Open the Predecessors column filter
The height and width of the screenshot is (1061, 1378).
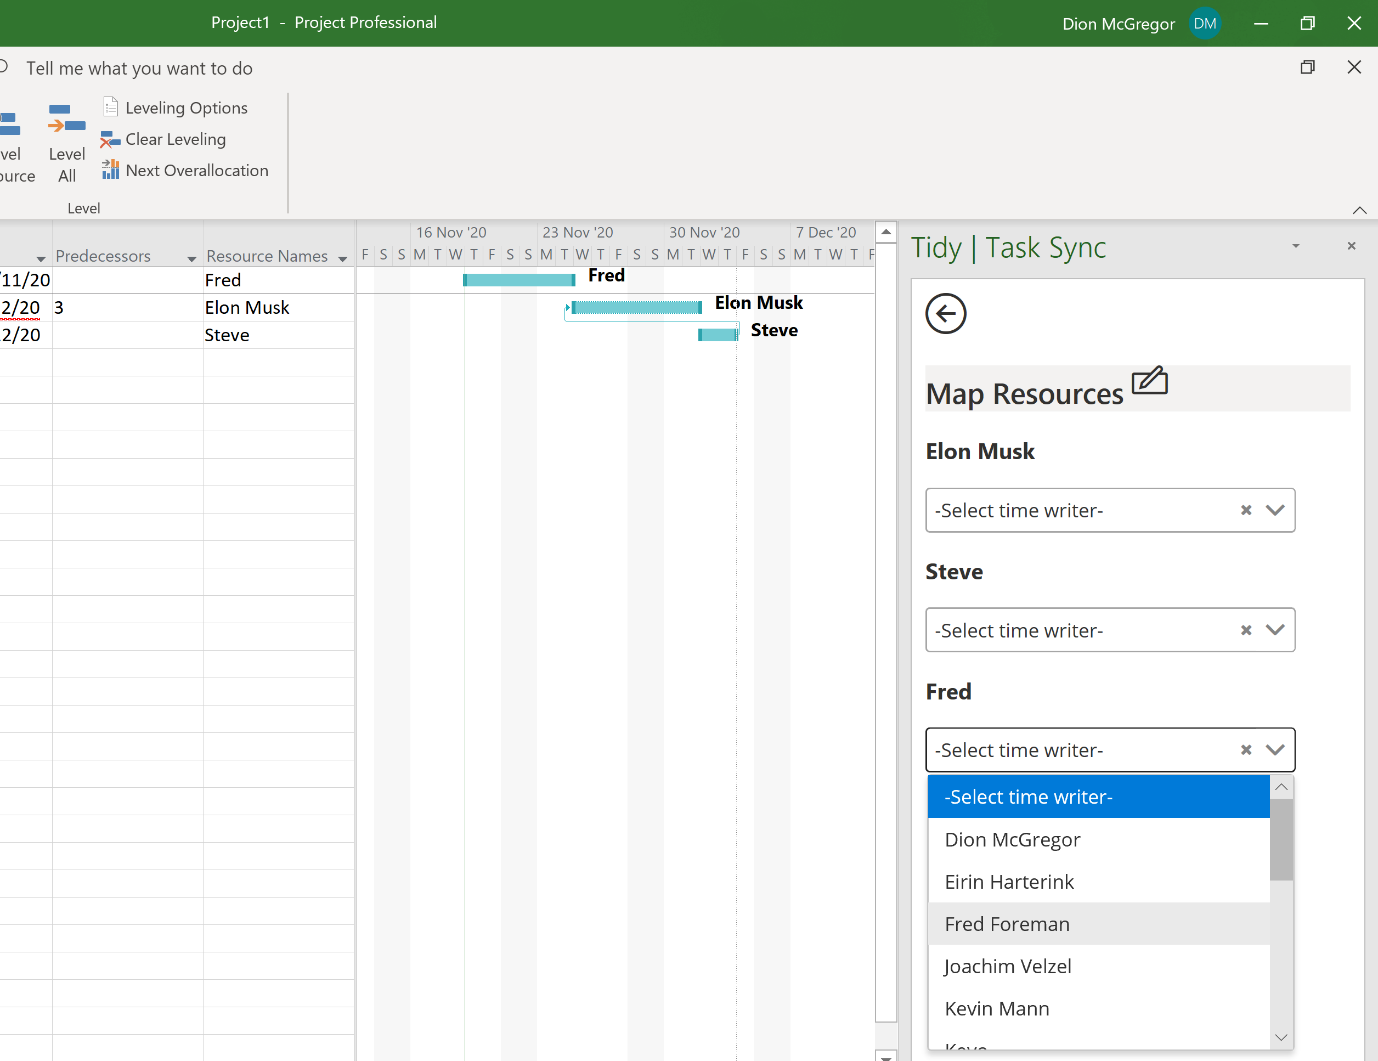tap(191, 257)
